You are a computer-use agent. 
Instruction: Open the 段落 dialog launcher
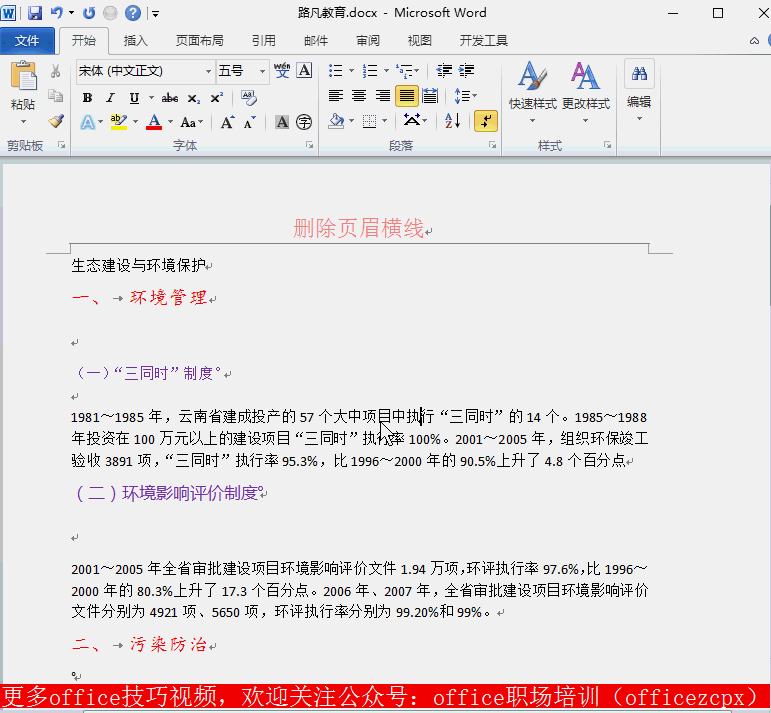point(492,145)
